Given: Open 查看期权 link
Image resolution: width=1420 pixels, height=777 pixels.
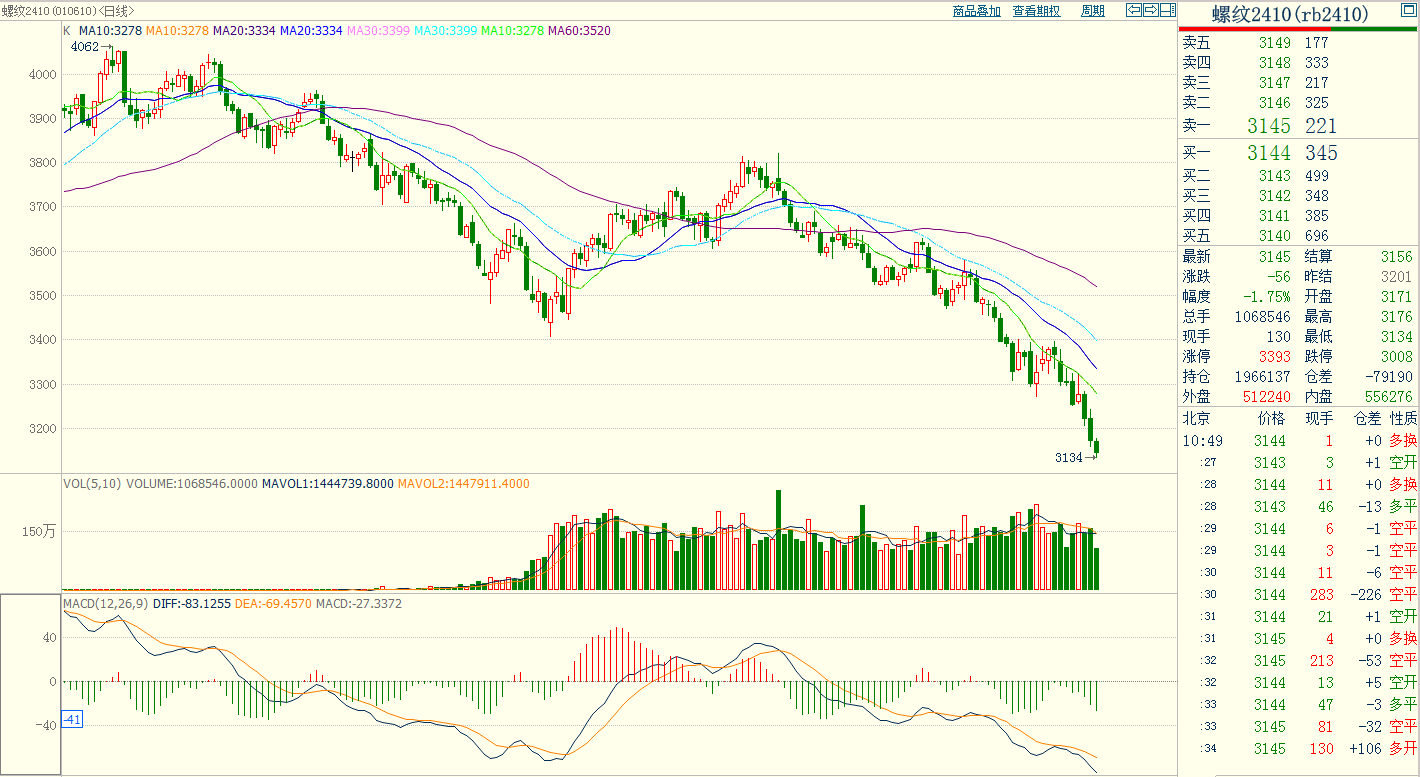Looking at the screenshot, I should tap(1036, 11).
